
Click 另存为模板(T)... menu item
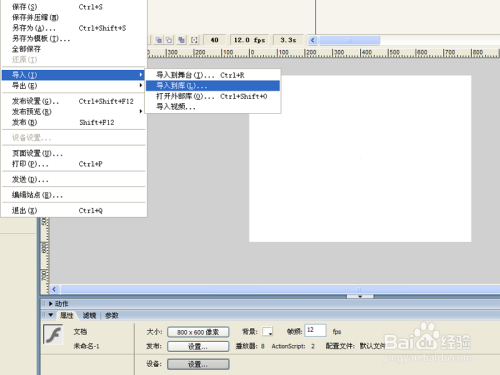(74, 39)
